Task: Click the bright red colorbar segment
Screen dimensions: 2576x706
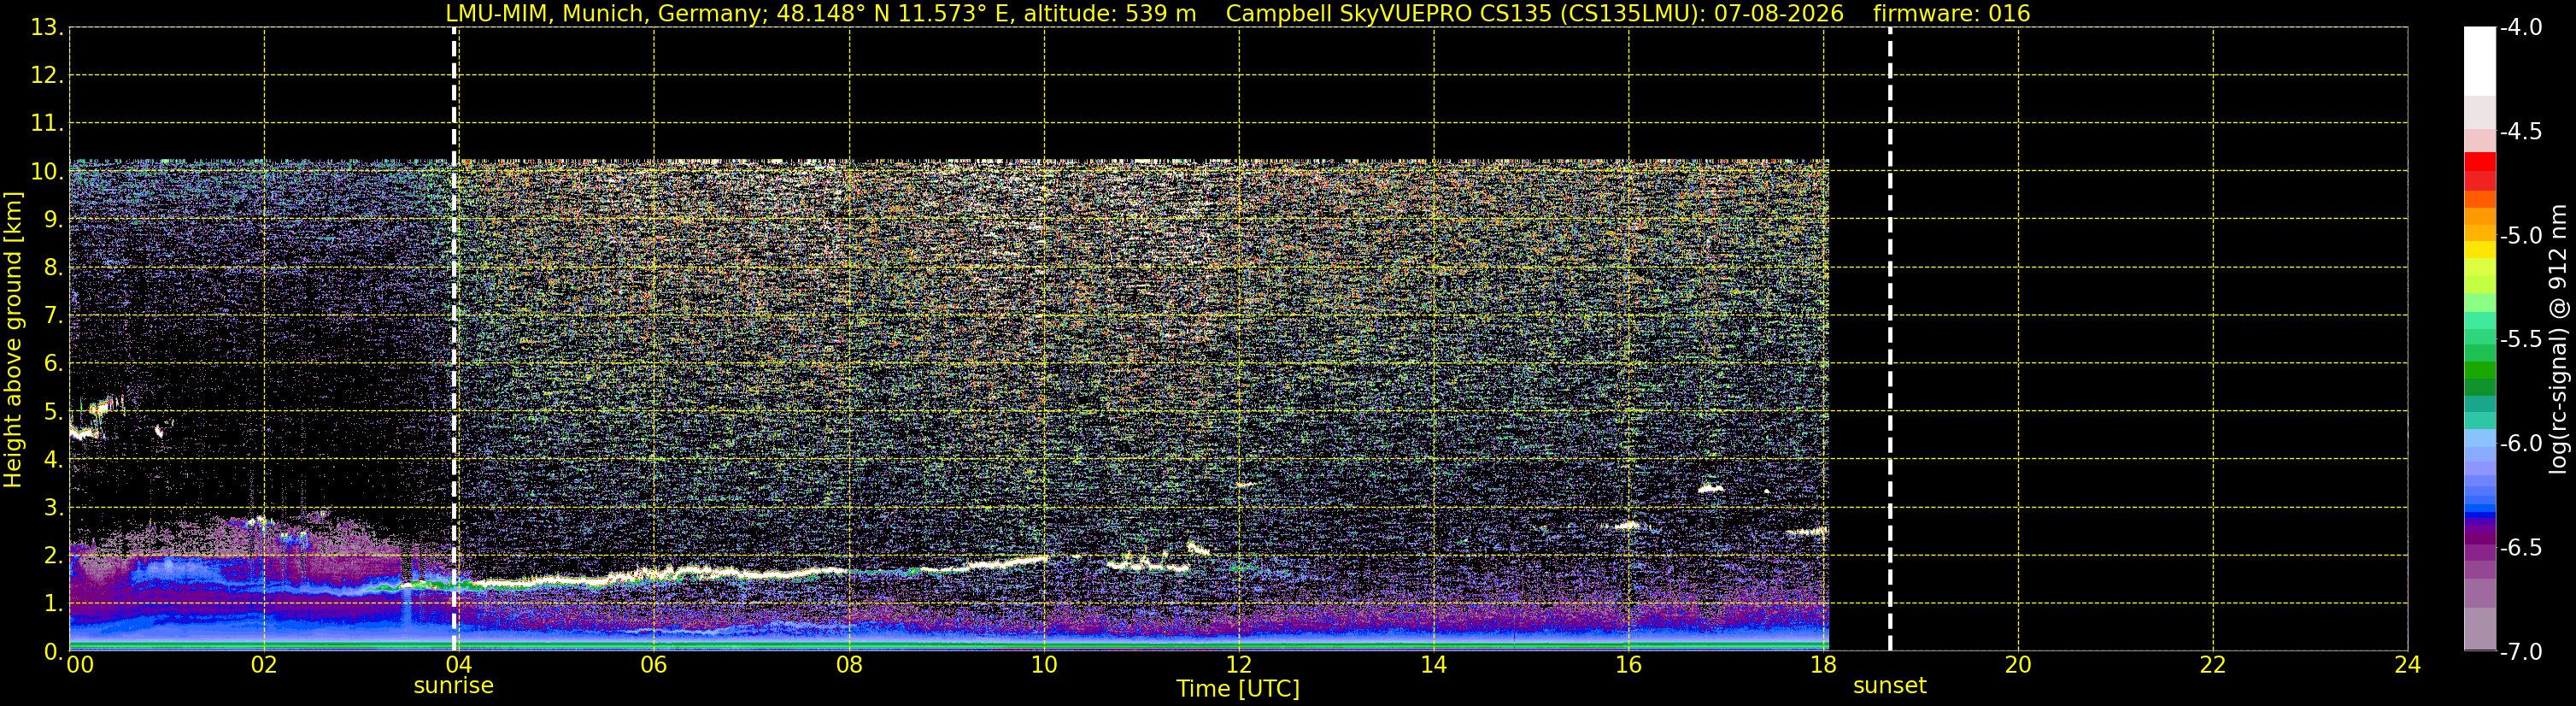Action: 2480,162
